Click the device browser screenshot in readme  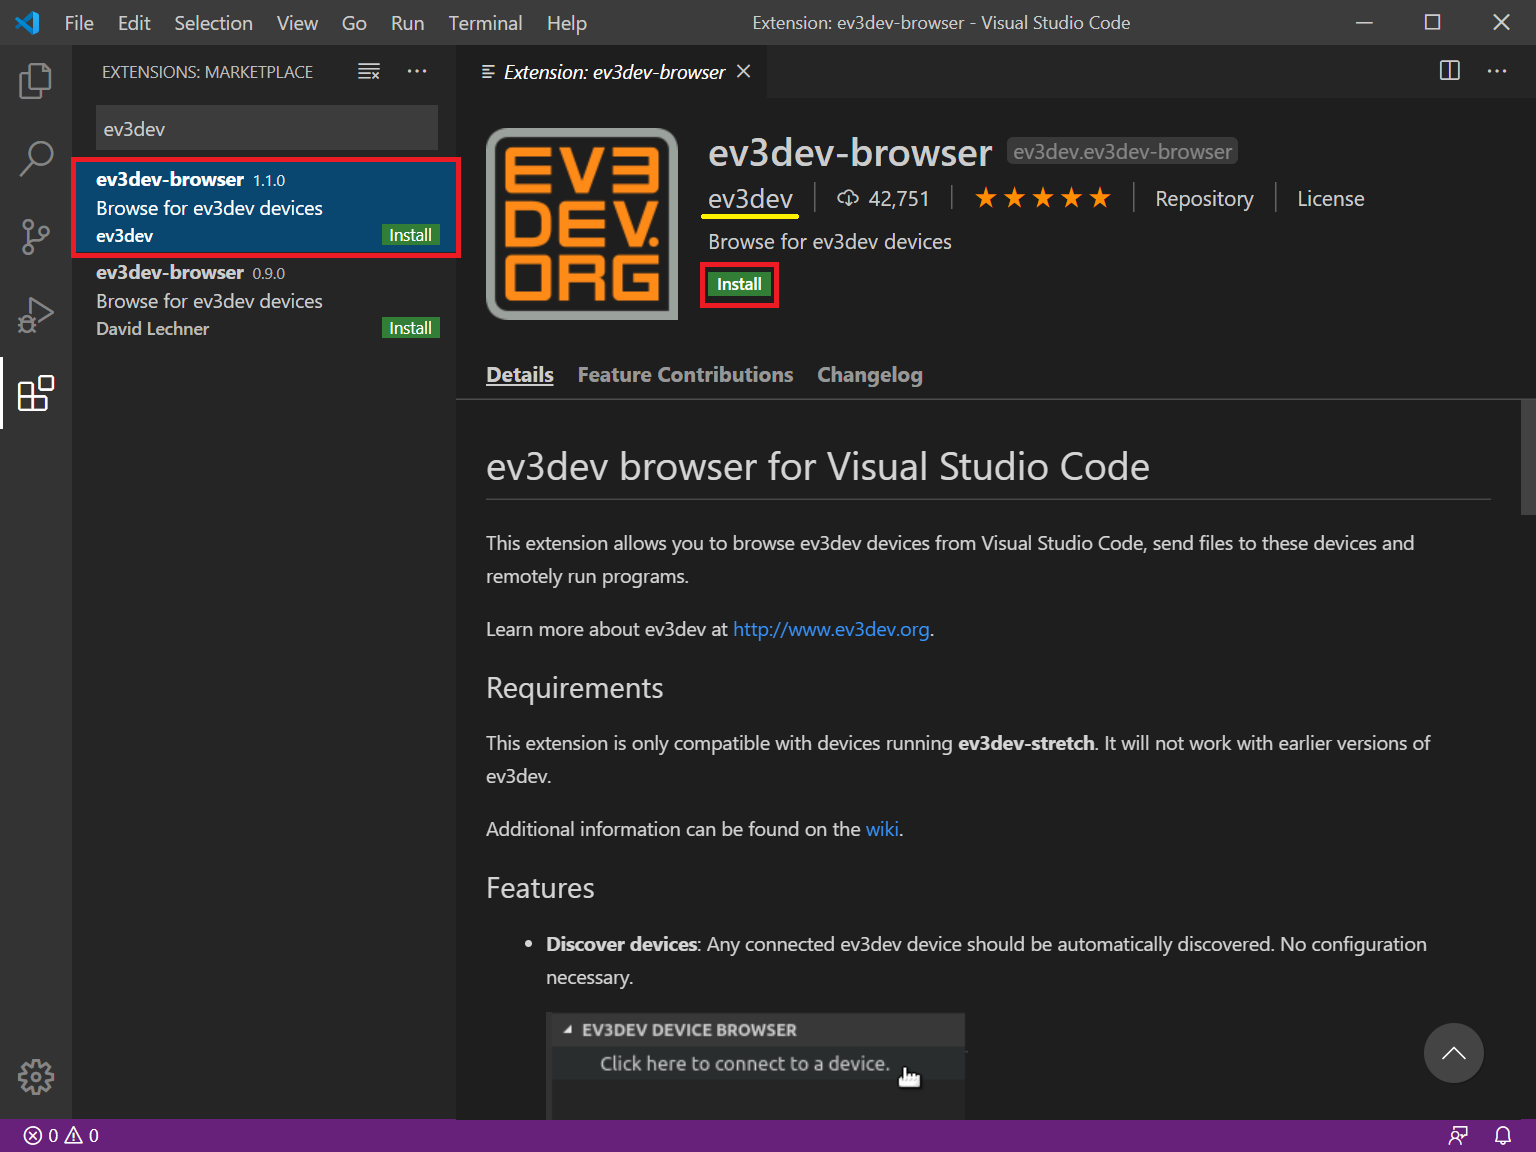tap(756, 1066)
